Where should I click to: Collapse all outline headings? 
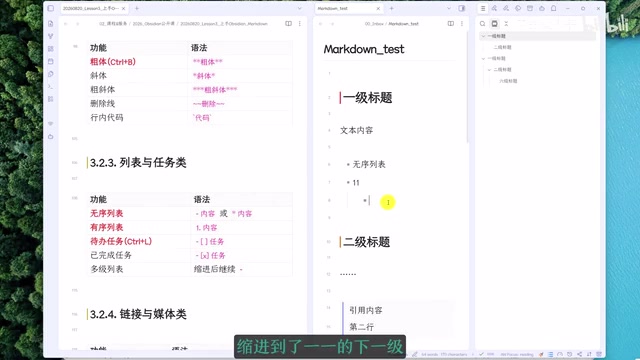506,24
